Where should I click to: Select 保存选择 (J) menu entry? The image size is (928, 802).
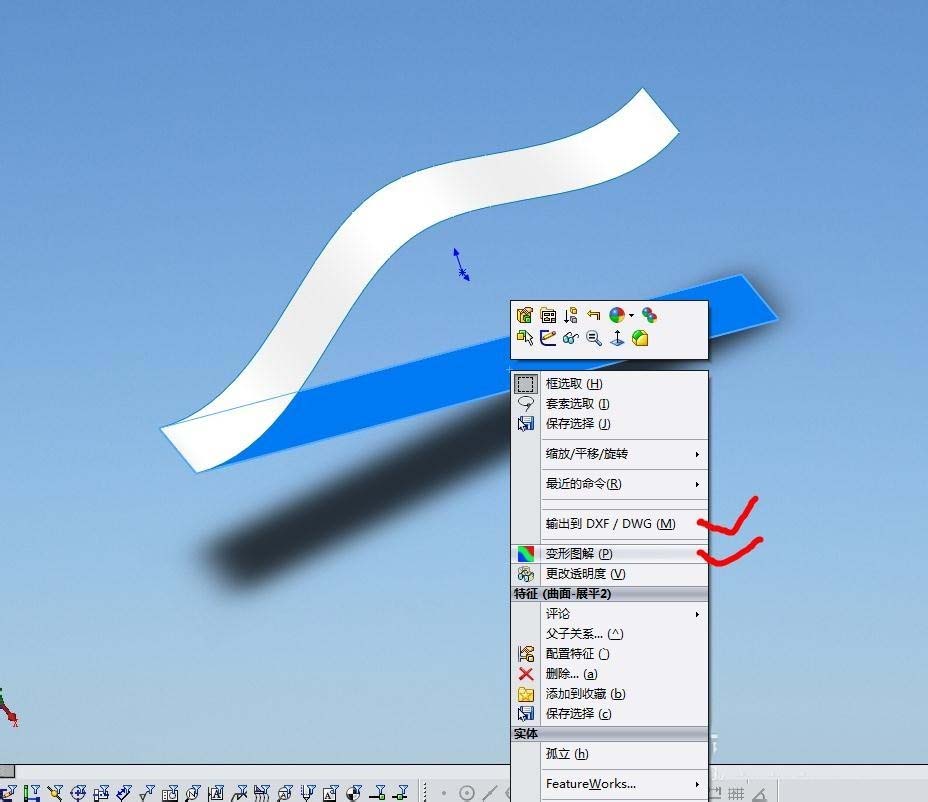pos(610,424)
